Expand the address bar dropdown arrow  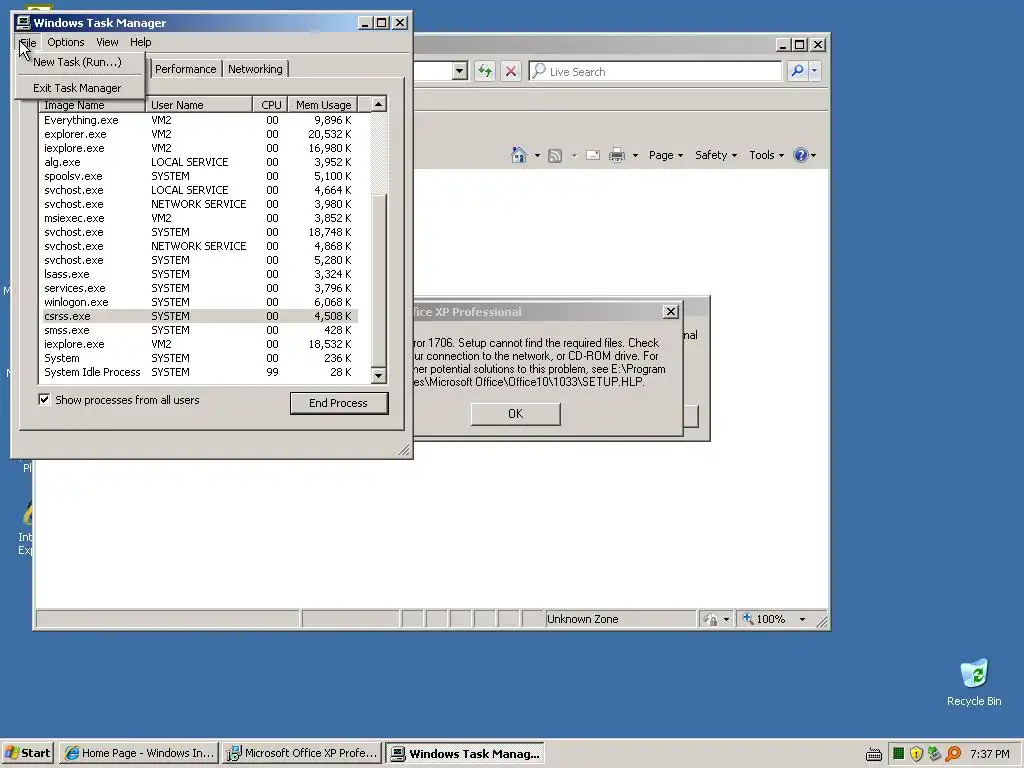(x=460, y=71)
